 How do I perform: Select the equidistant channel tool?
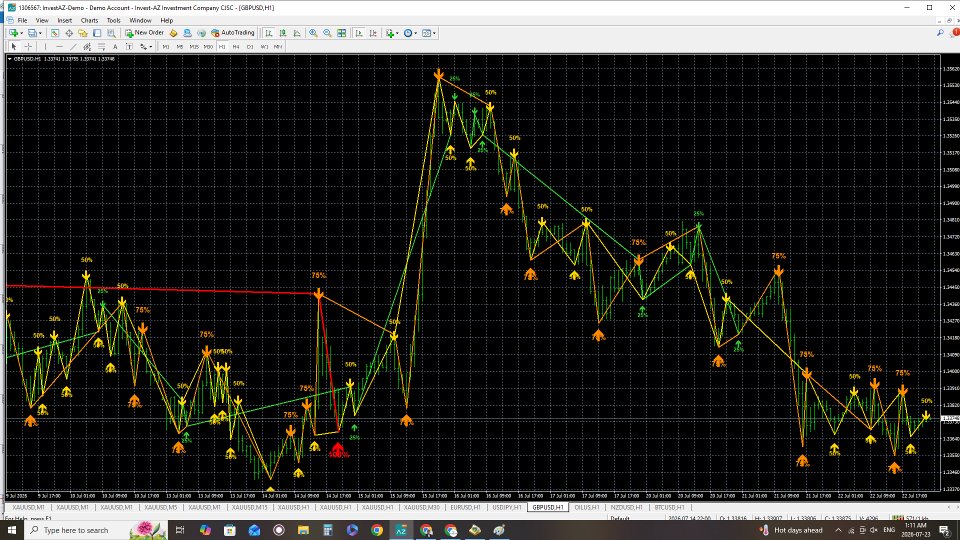click(x=87, y=47)
